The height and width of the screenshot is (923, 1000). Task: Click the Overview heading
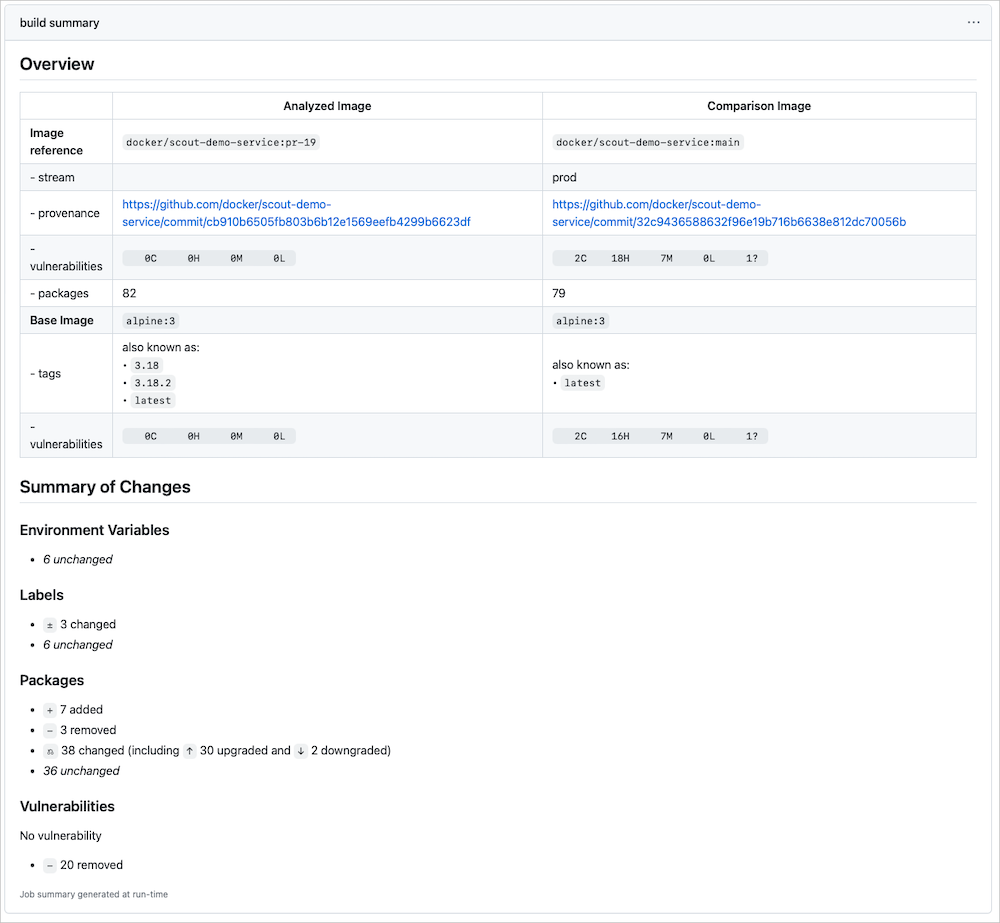[x=57, y=64]
